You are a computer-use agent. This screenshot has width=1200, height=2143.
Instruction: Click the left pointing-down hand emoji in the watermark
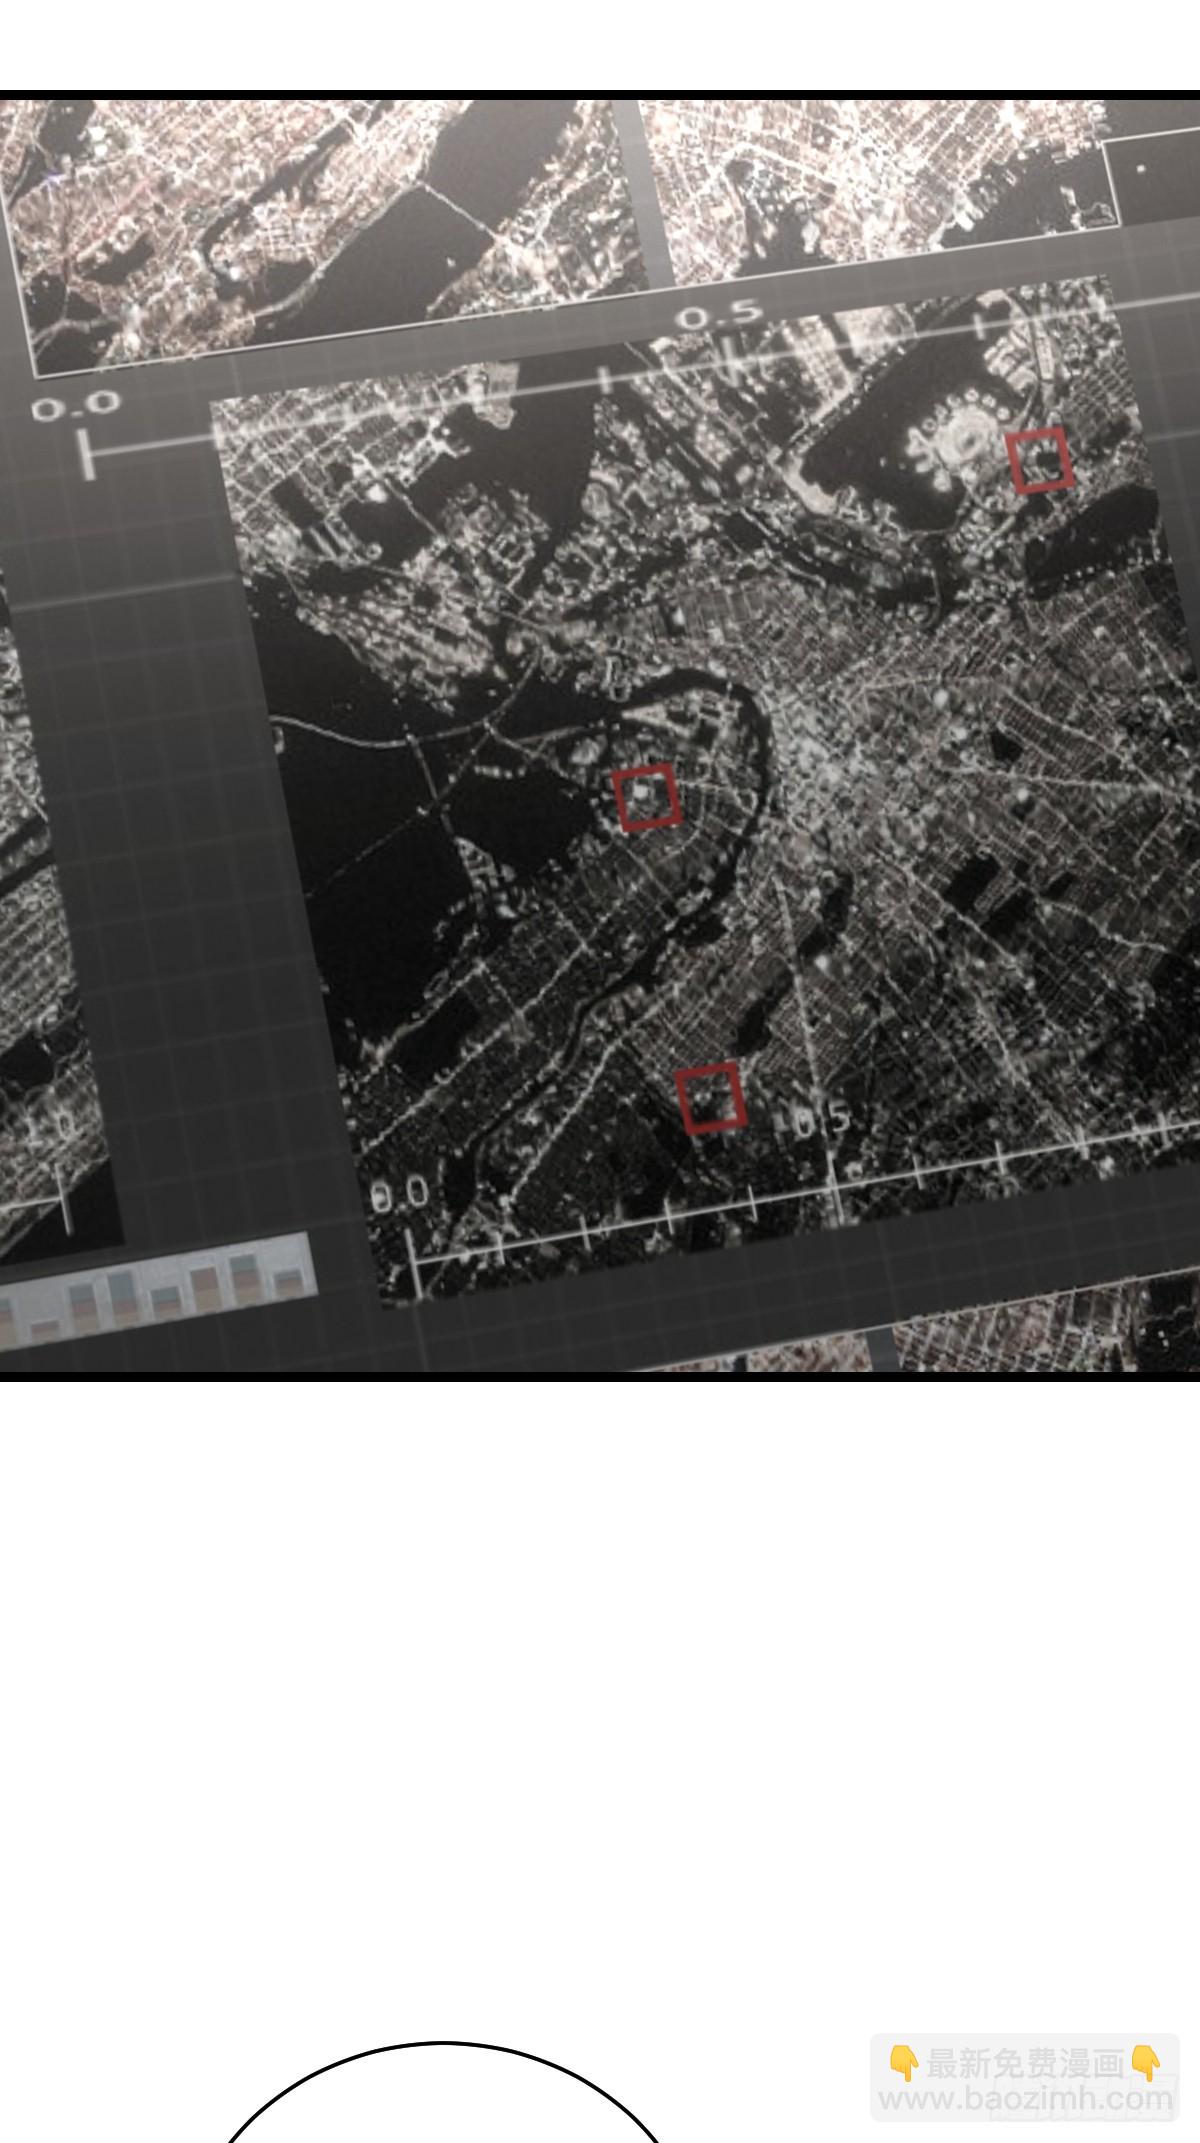pos(903,2062)
